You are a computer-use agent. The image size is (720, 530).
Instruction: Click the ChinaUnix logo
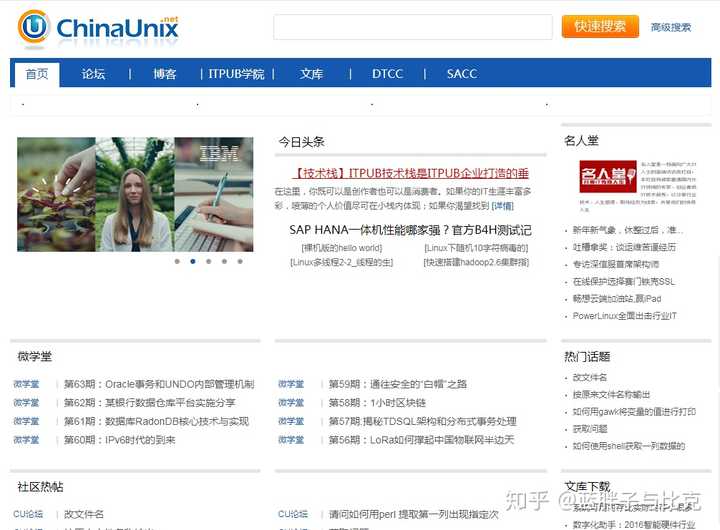coord(98,28)
